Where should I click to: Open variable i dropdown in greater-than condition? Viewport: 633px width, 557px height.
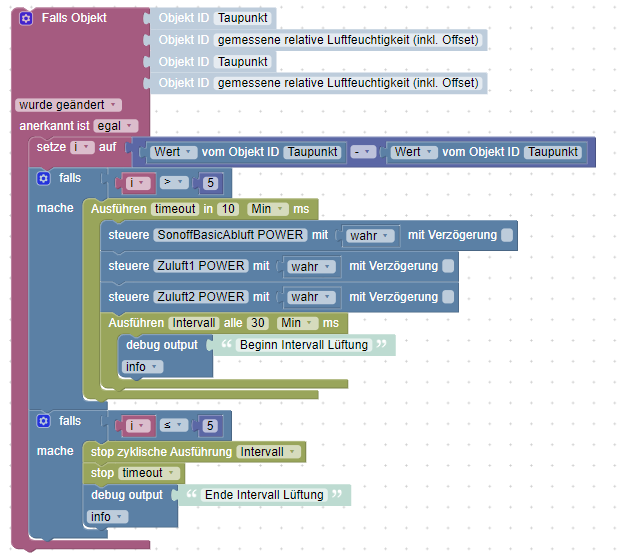[x=137, y=183]
